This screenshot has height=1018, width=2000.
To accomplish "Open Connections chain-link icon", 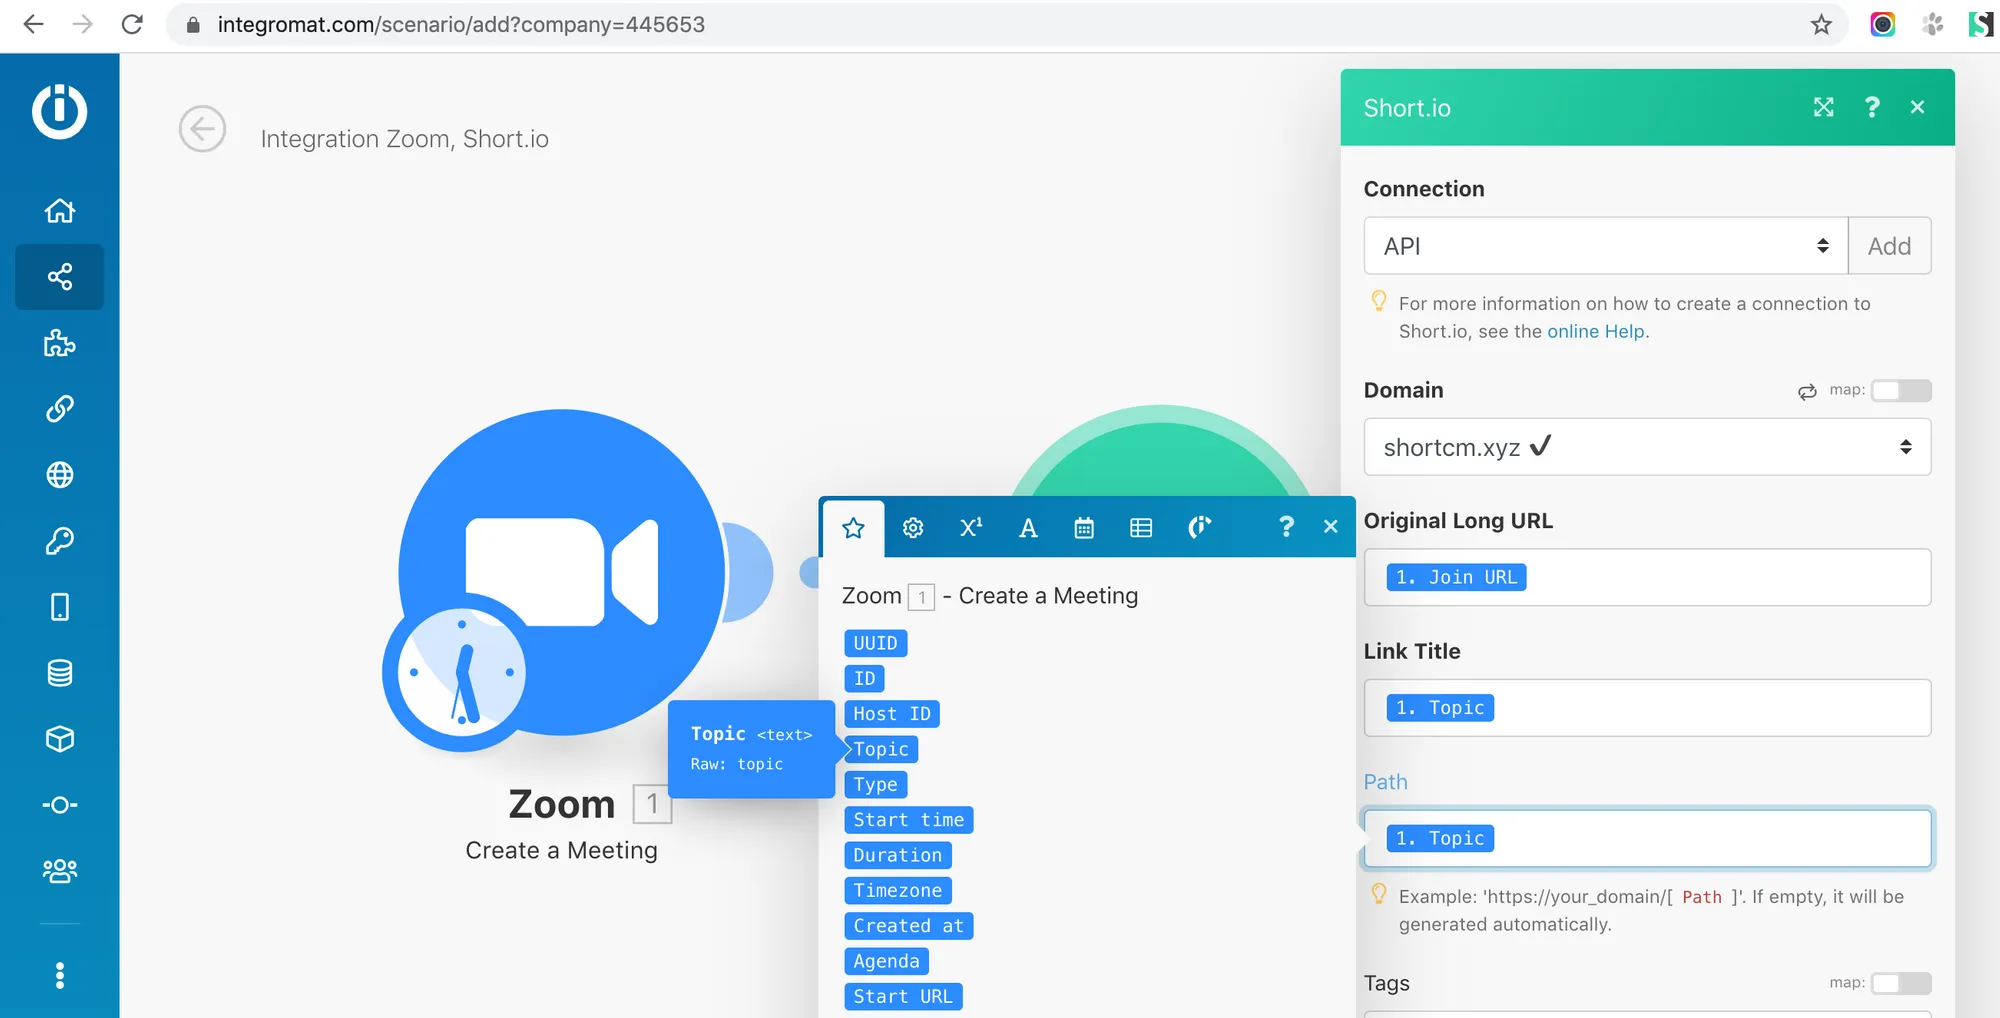I will point(60,409).
